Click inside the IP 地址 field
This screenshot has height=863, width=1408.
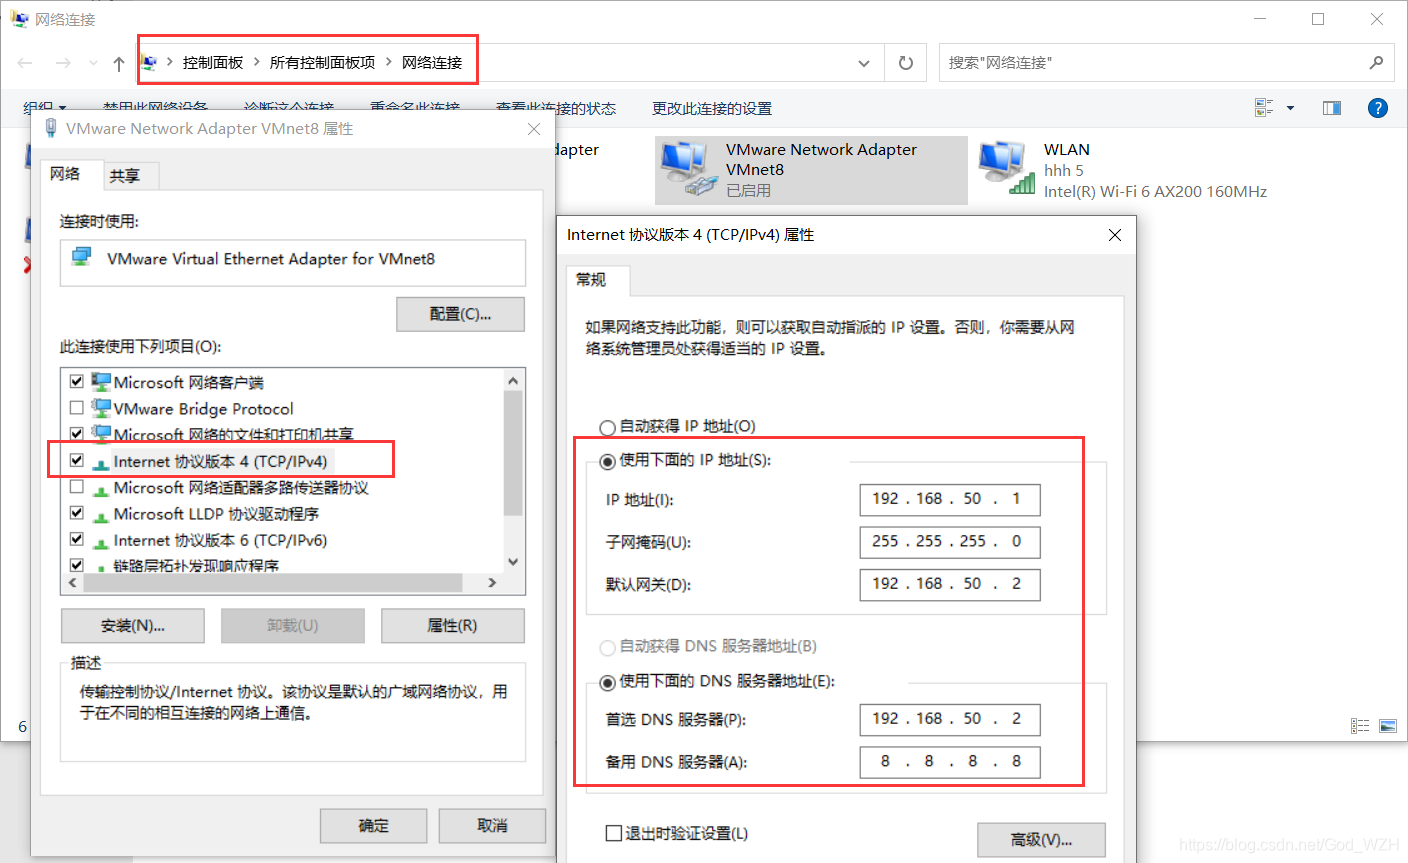(x=949, y=500)
